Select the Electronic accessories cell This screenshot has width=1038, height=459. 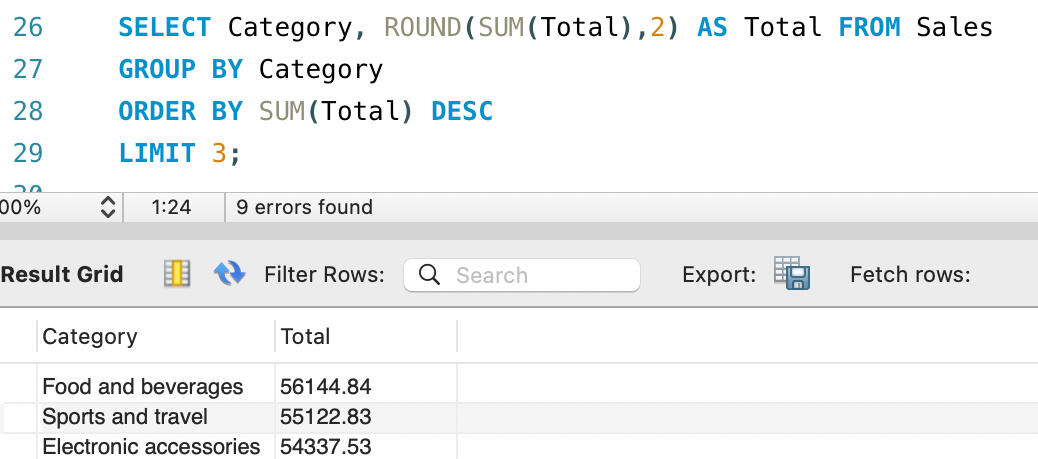coord(151,446)
